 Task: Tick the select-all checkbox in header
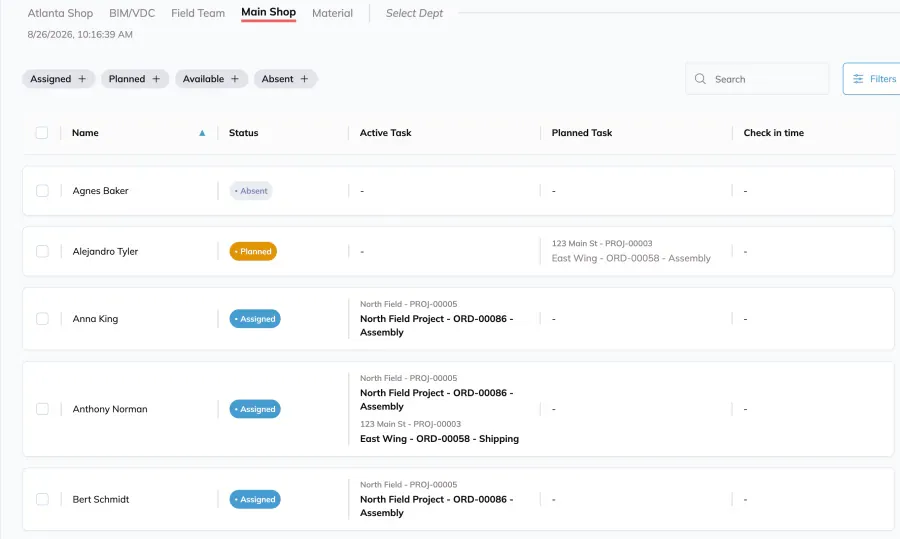[42, 133]
